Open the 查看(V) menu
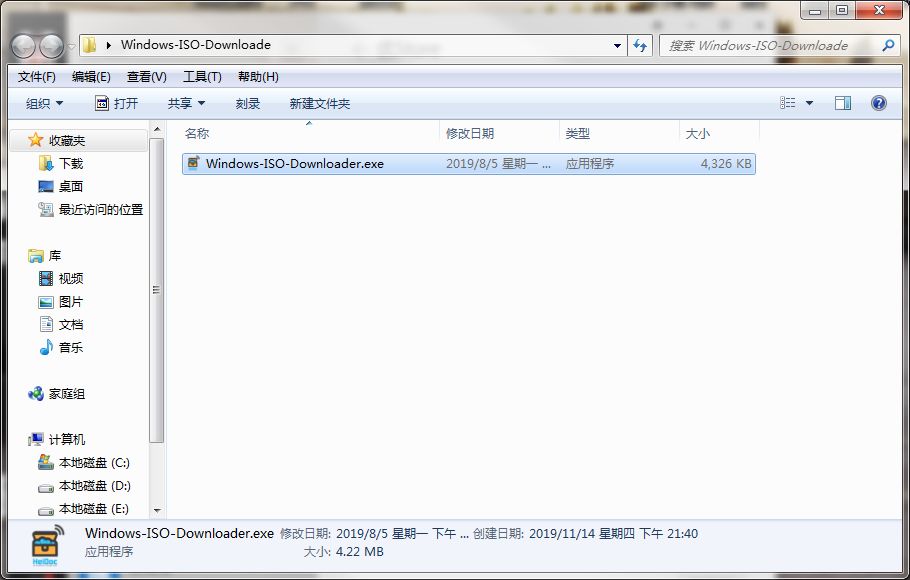Viewport: 910px width, 580px height. (x=147, y=77)
